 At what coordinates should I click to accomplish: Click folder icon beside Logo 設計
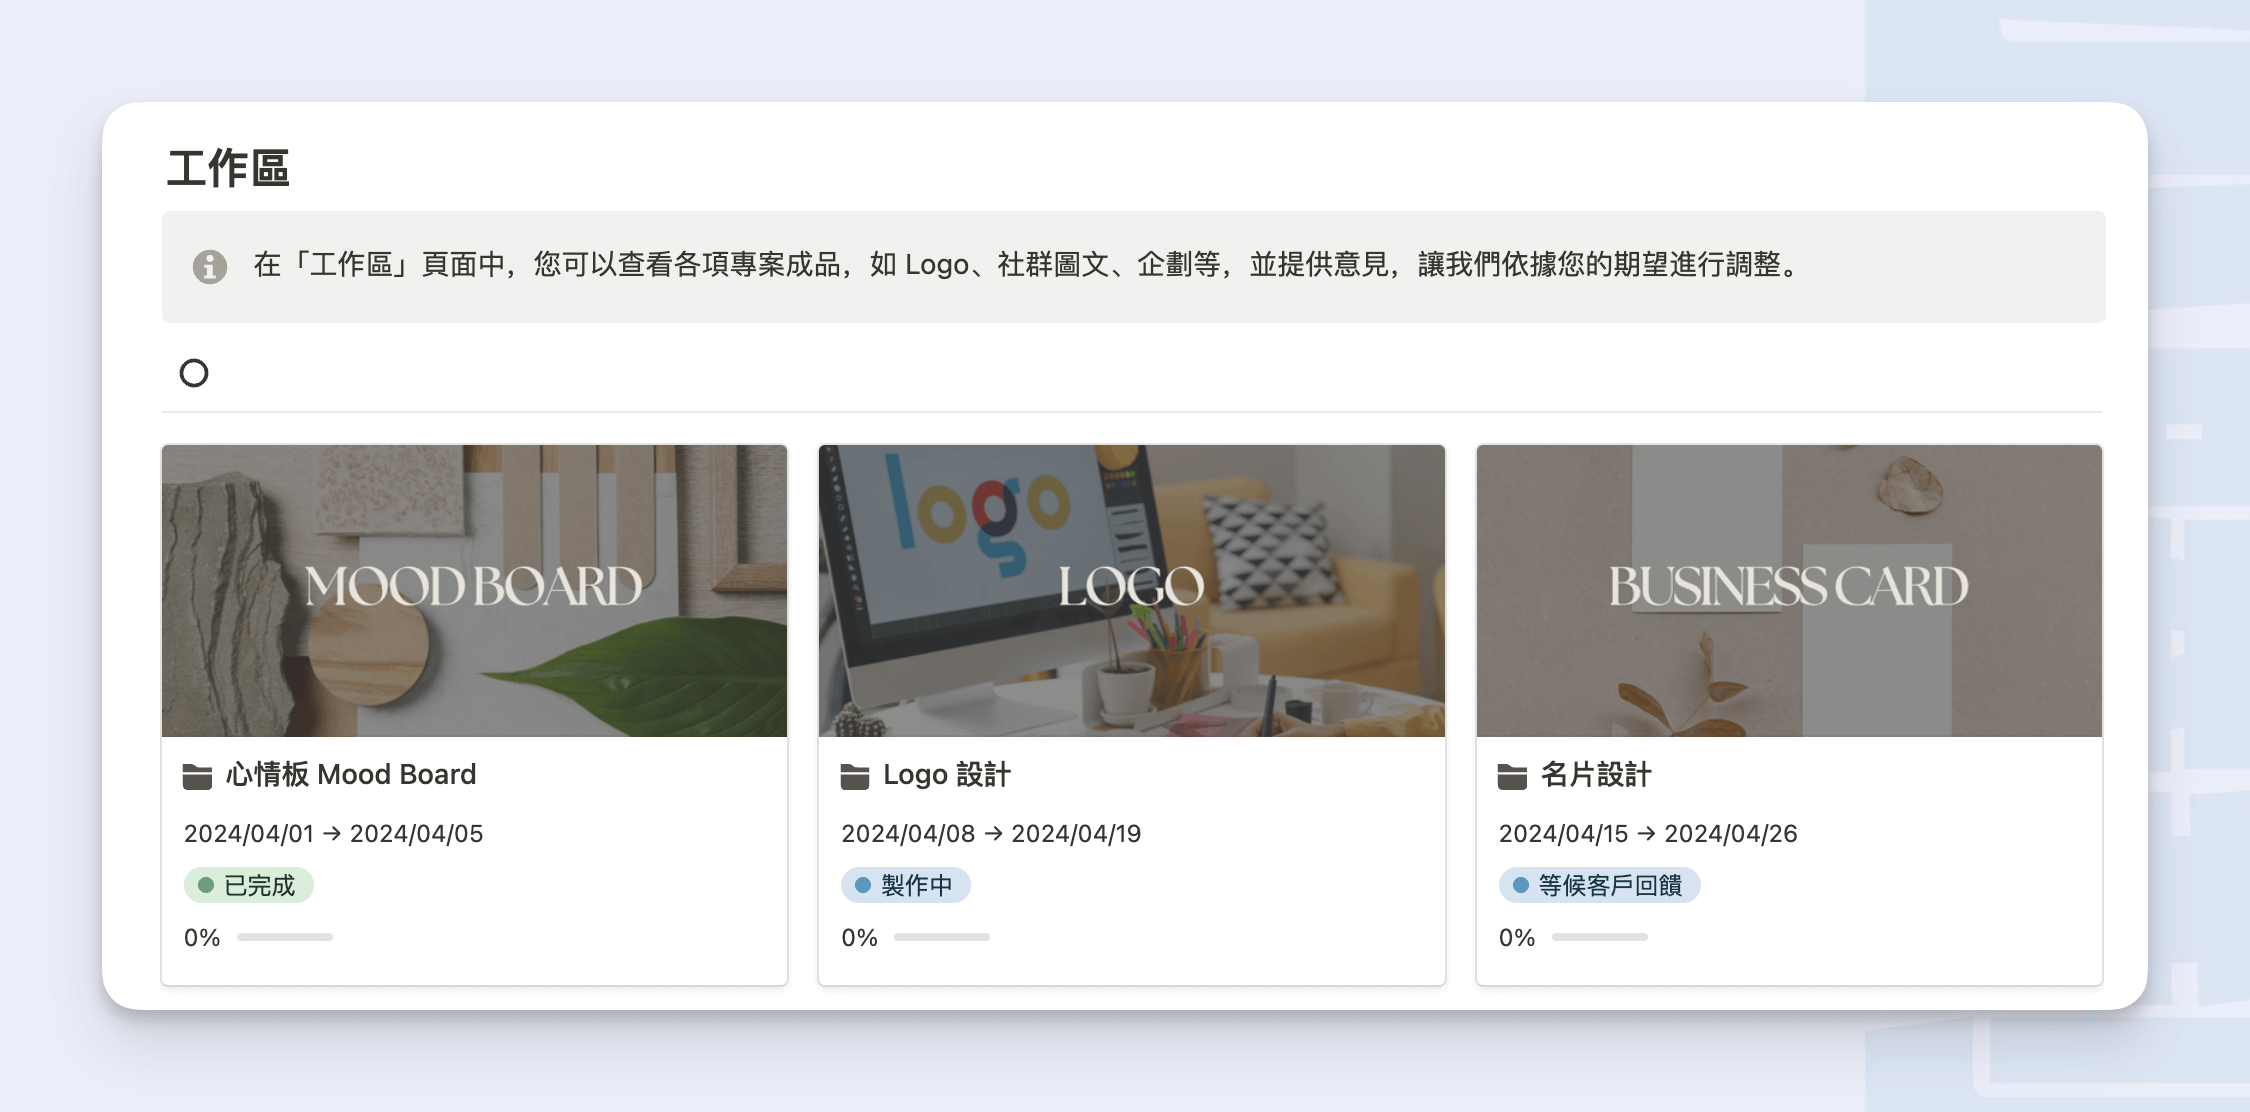coord(855,776)
